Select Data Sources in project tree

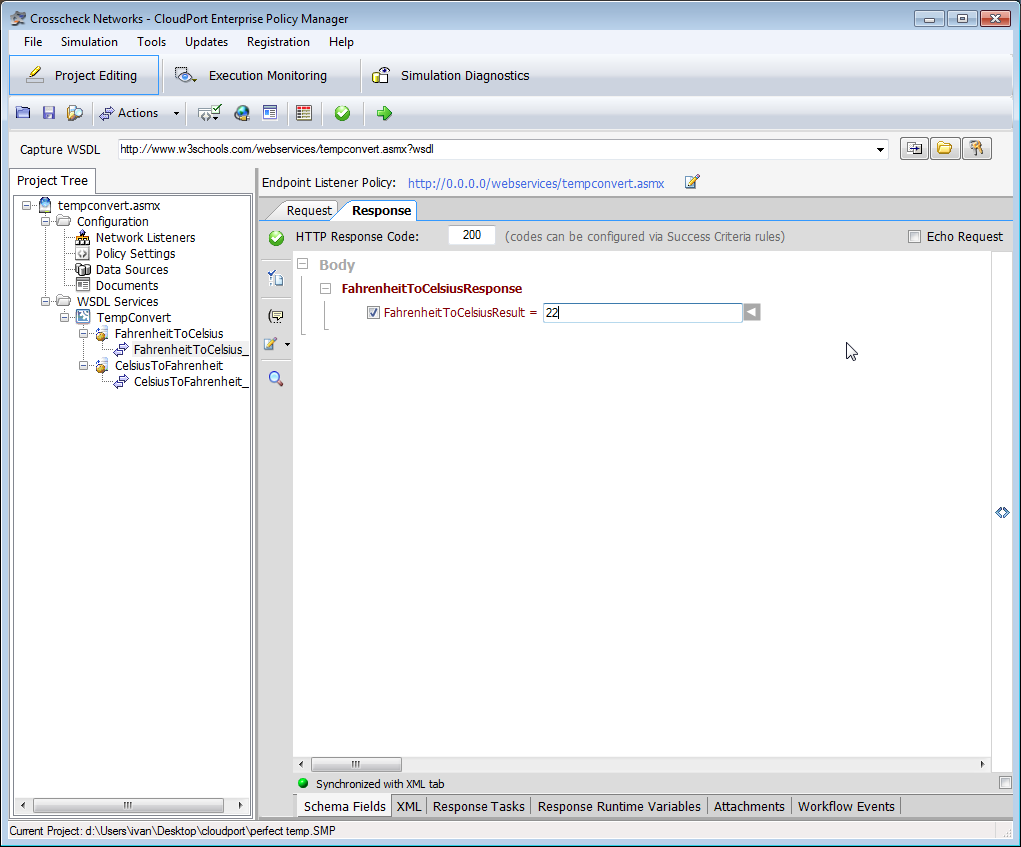coord(132,270)
